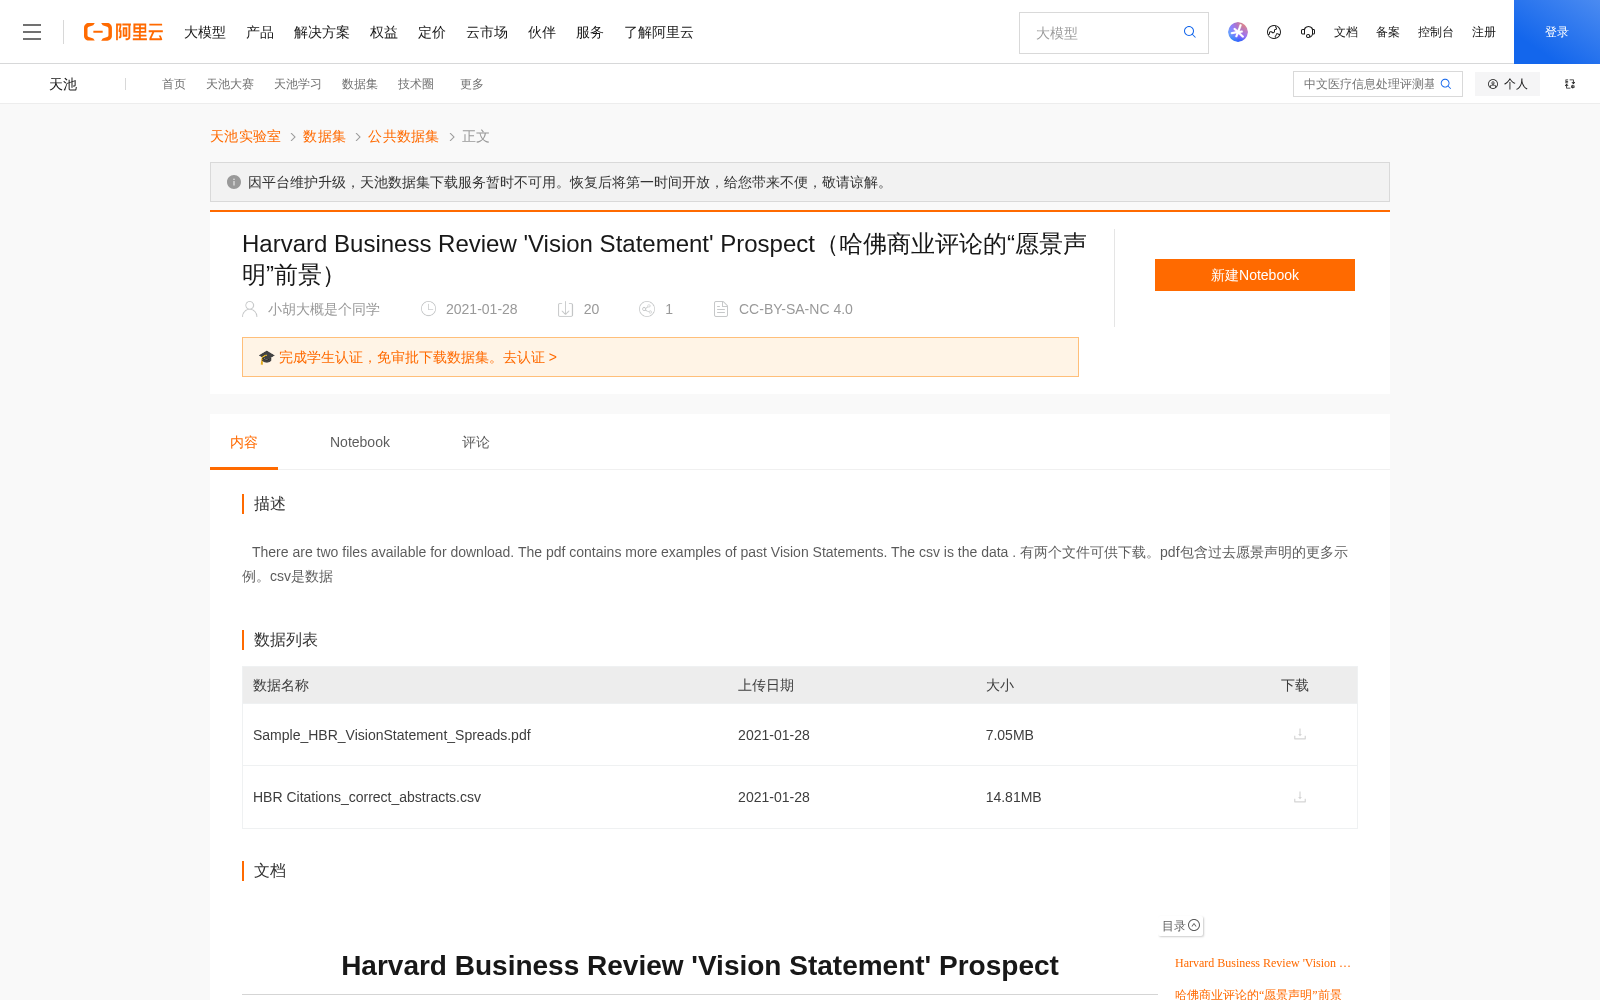The height and width of the screenshot is (1000, 1600).
Task: Open the 备案 link
Action: 1388,32
